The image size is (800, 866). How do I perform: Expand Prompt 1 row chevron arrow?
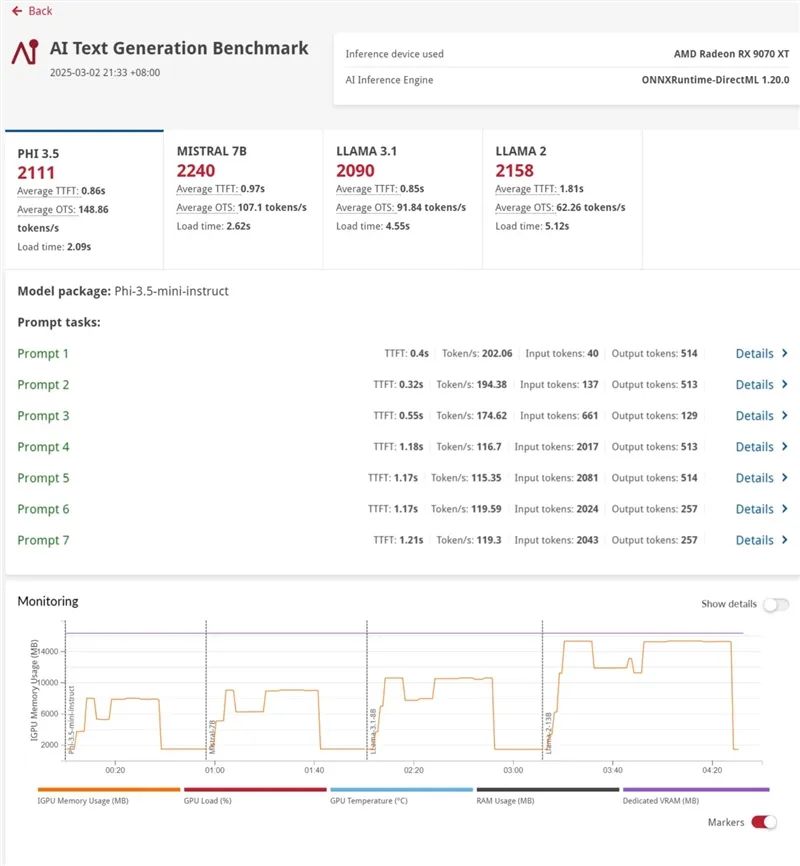click(785, 353)
